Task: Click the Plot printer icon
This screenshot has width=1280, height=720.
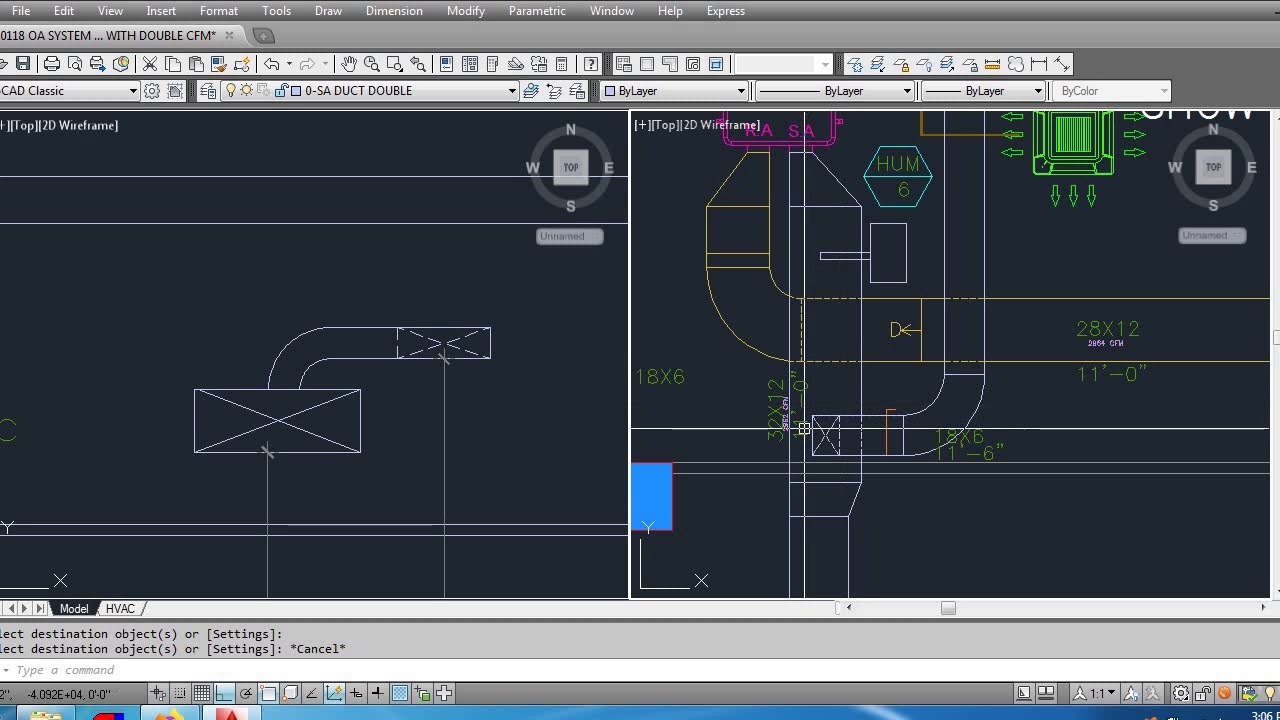Action: 52,64
